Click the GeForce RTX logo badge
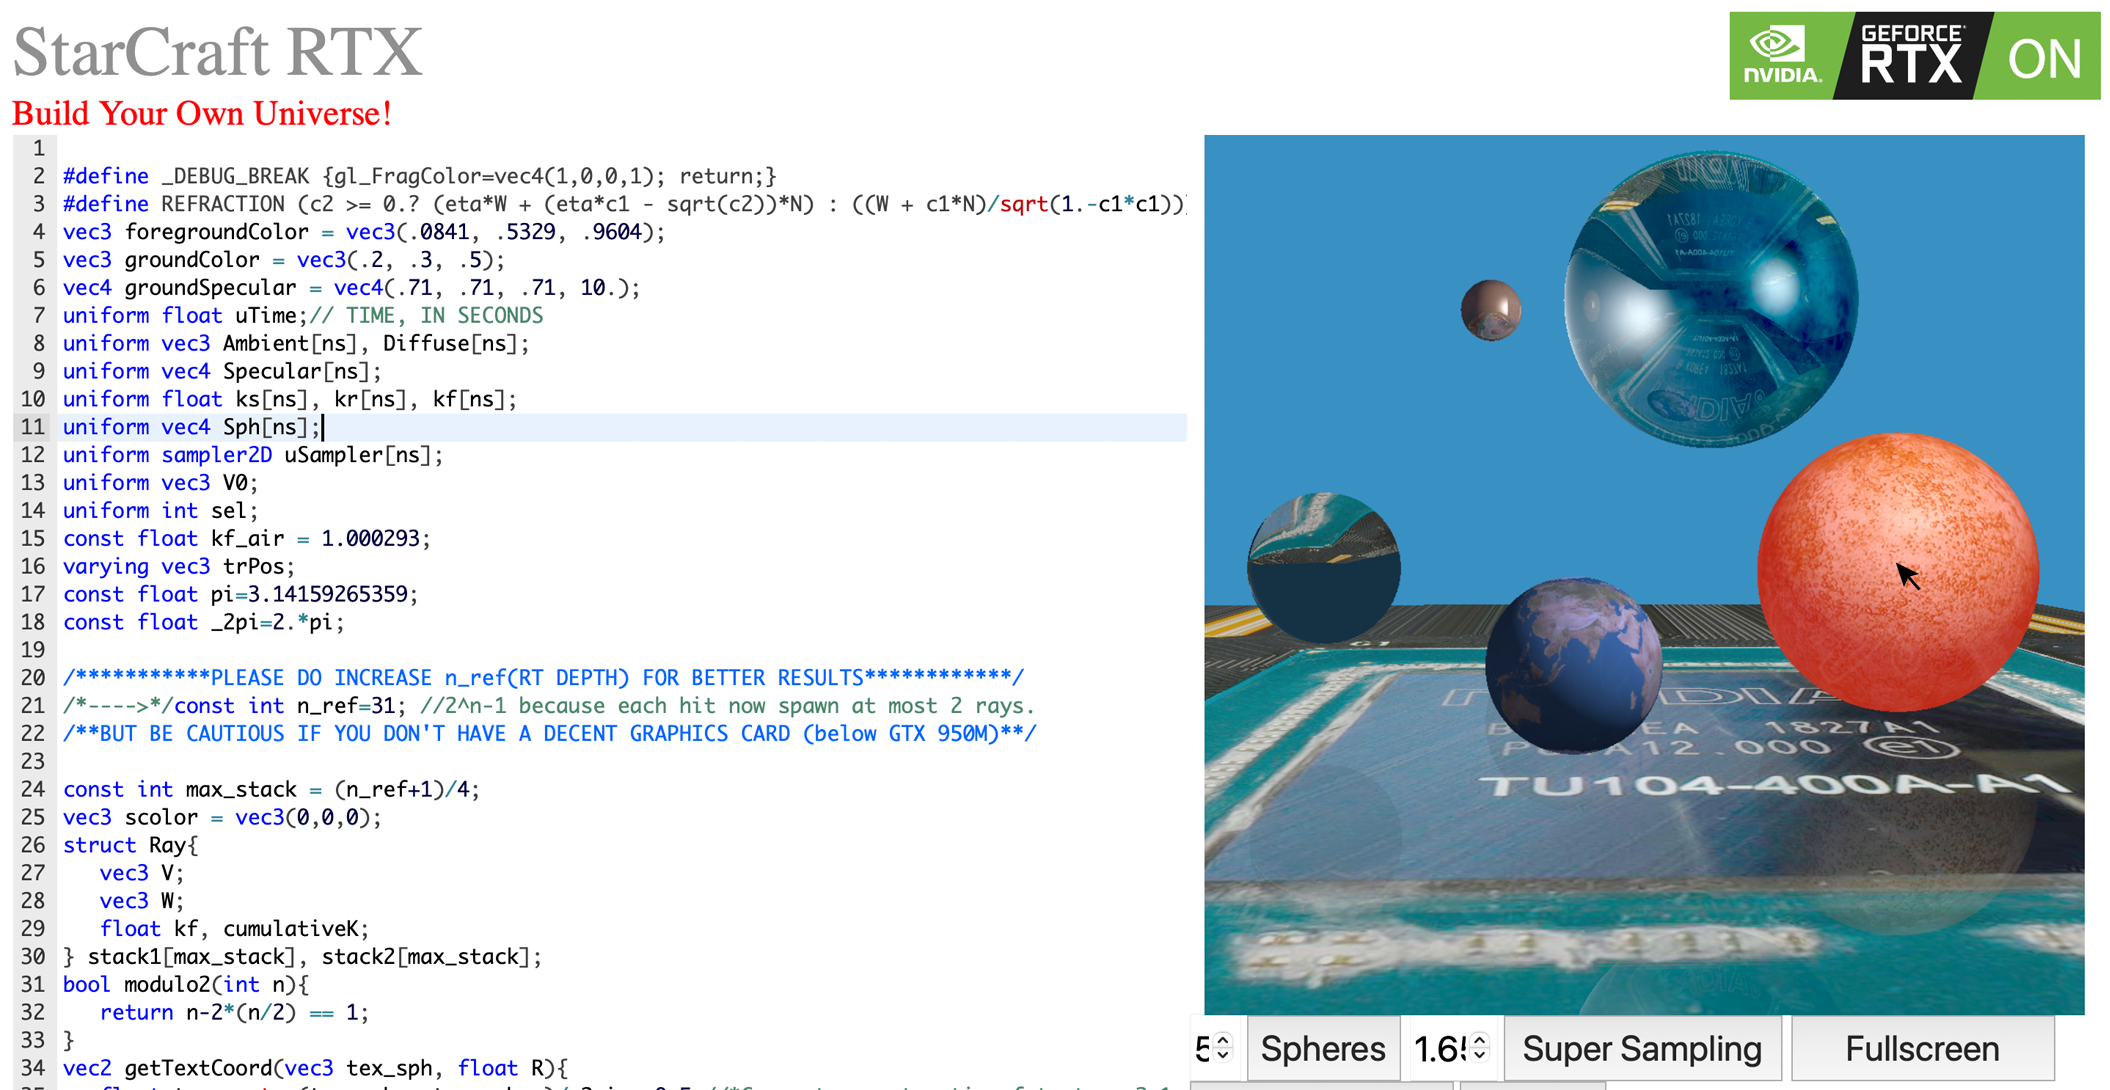Viewport: 2110px width, 1090px height. 1909,56
